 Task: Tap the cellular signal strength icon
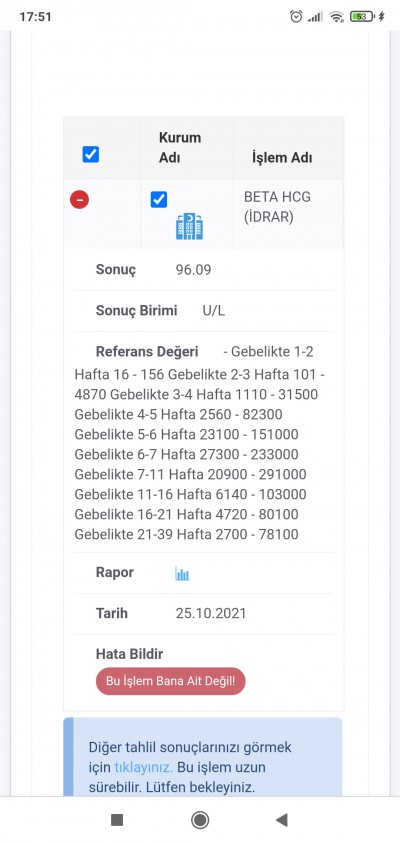(315, 17)
